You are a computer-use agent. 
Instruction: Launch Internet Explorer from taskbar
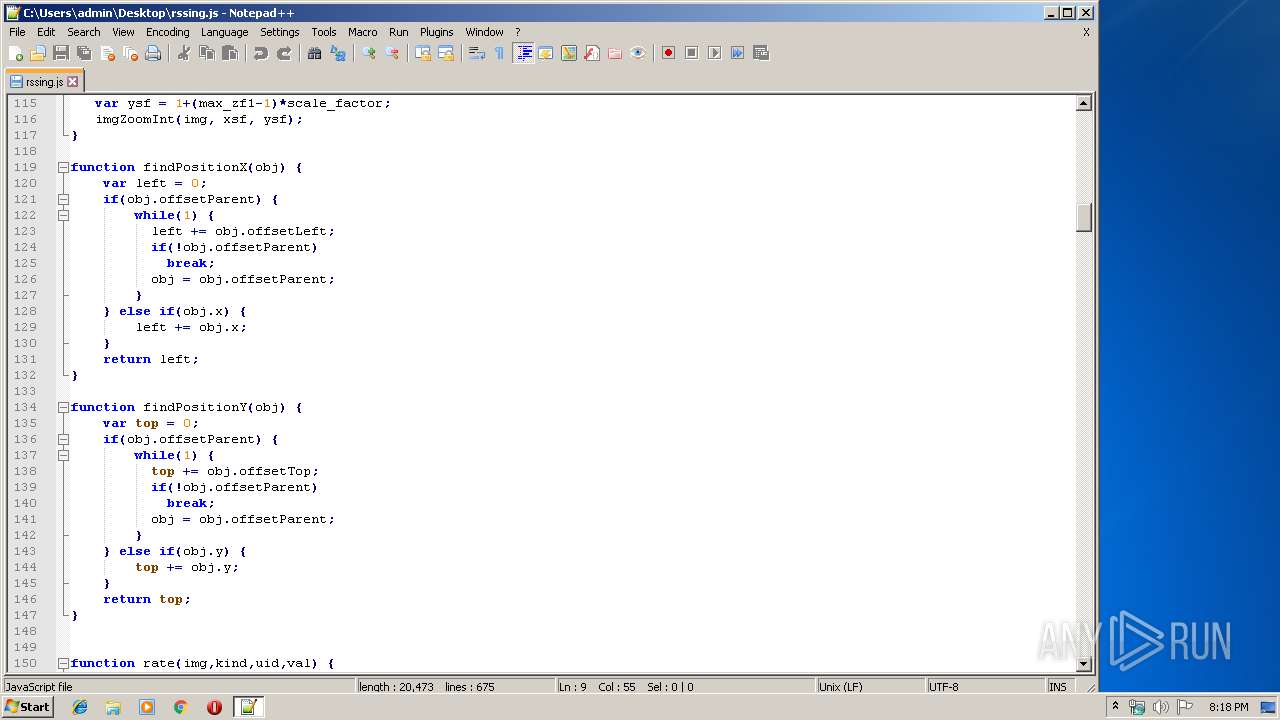(x=80, y=707)
